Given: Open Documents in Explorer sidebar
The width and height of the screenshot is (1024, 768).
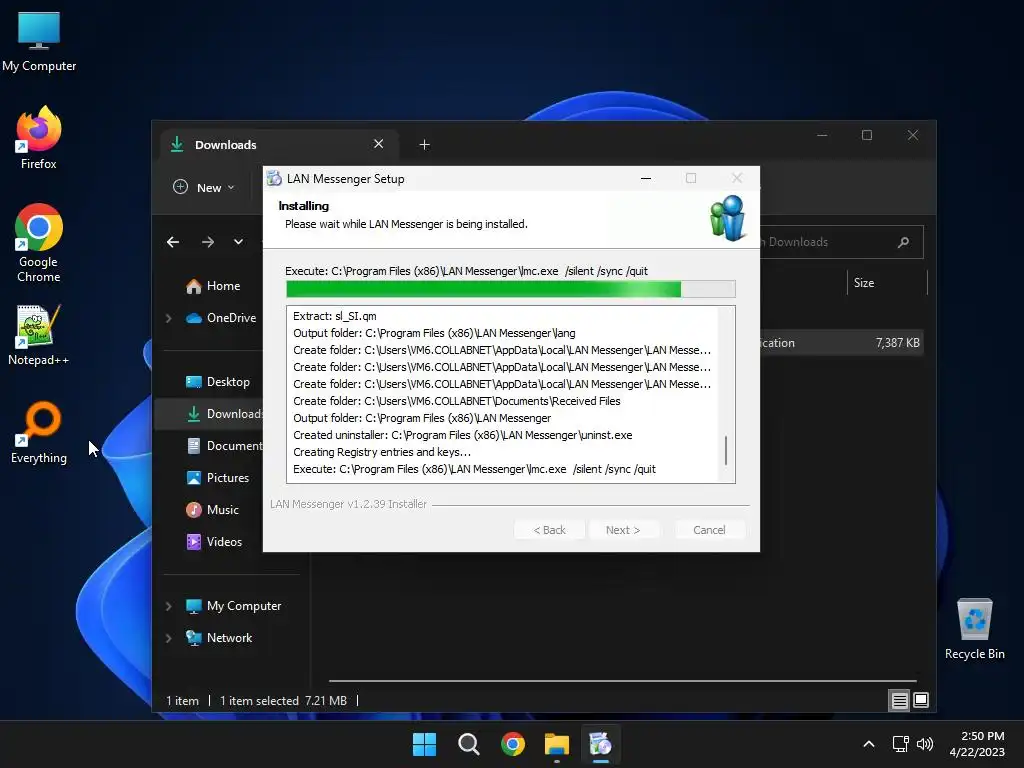Looking at the screenshot, I should pyautogui.click(x=225, y=446).
